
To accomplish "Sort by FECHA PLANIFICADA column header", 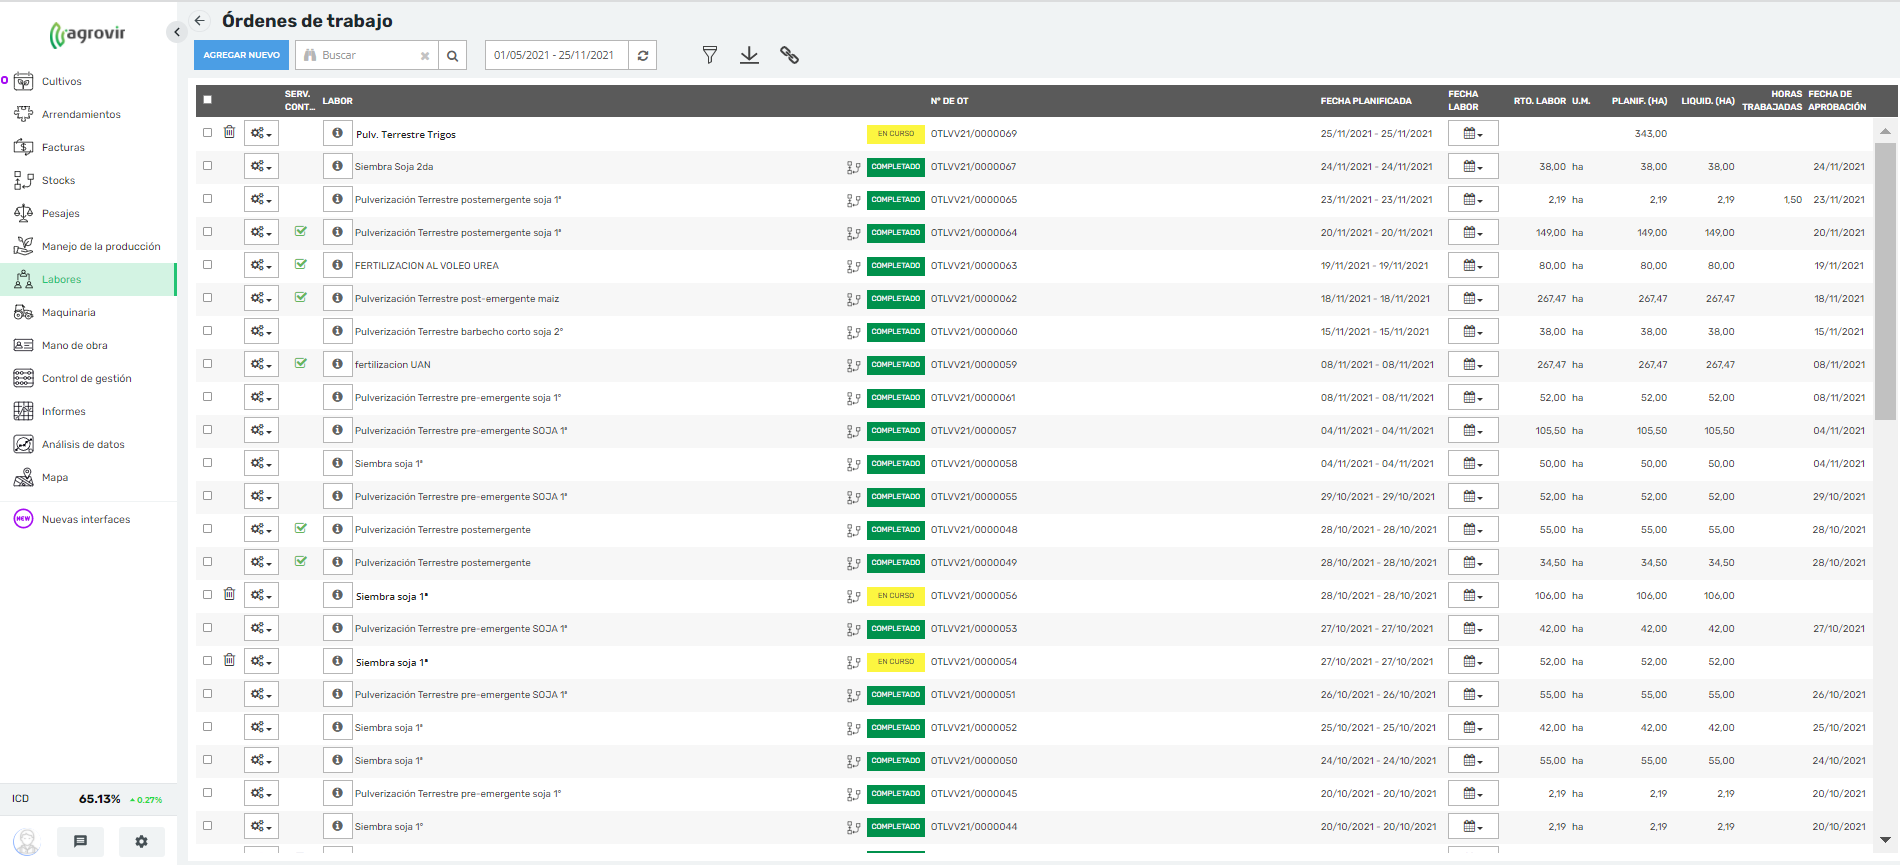I will [1366, 100].
